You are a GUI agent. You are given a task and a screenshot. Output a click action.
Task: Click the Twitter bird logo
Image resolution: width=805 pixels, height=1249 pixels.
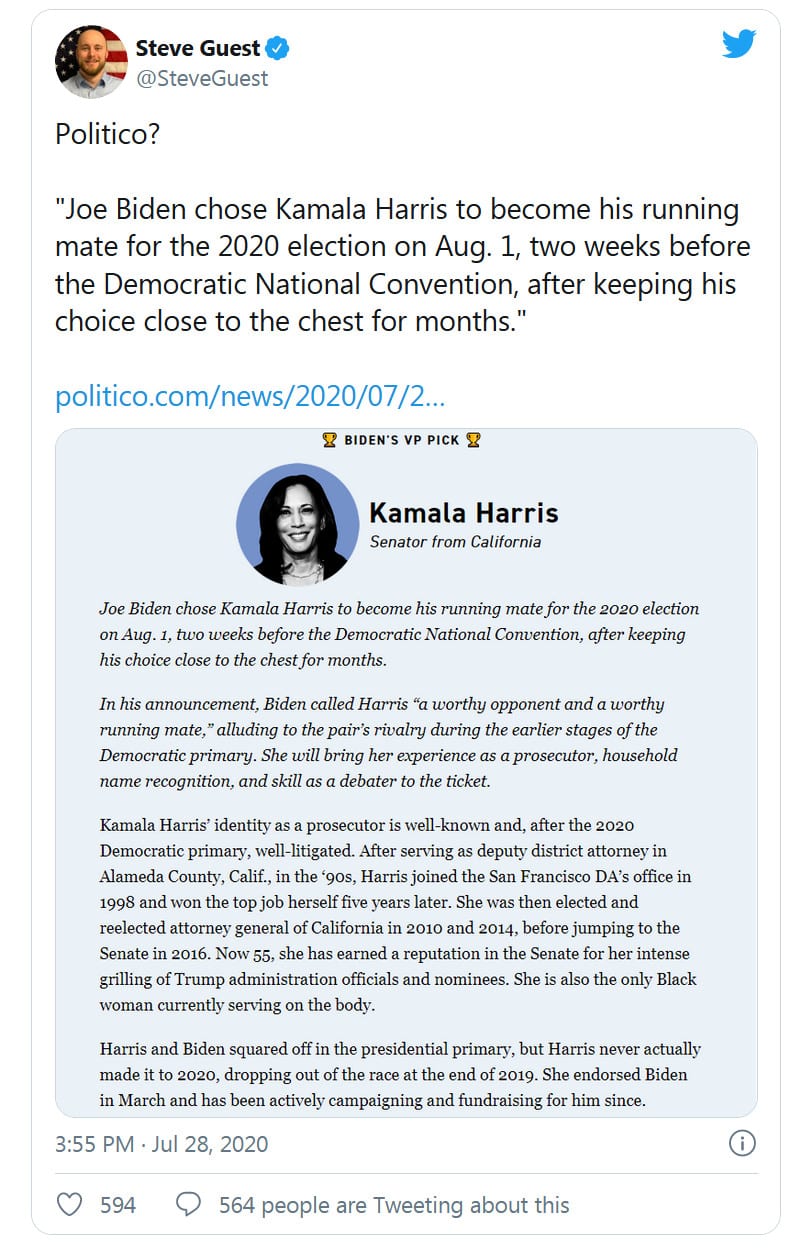tap(739, 43)
